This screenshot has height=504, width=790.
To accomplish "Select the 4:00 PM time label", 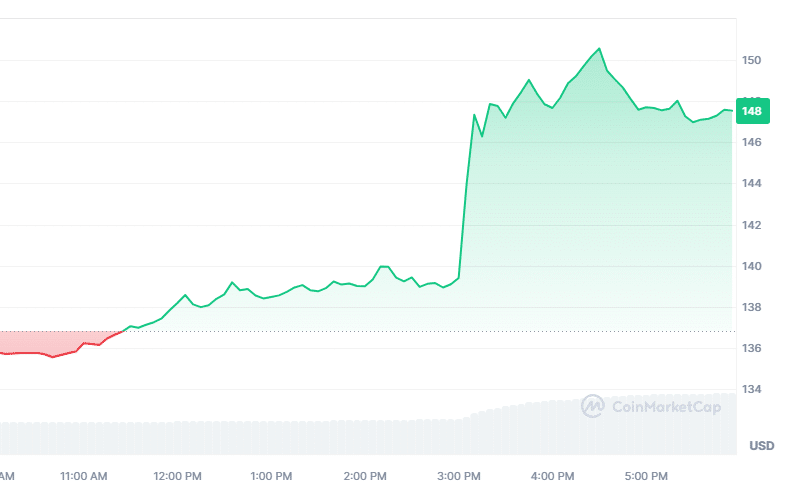I will pos(553,475).
